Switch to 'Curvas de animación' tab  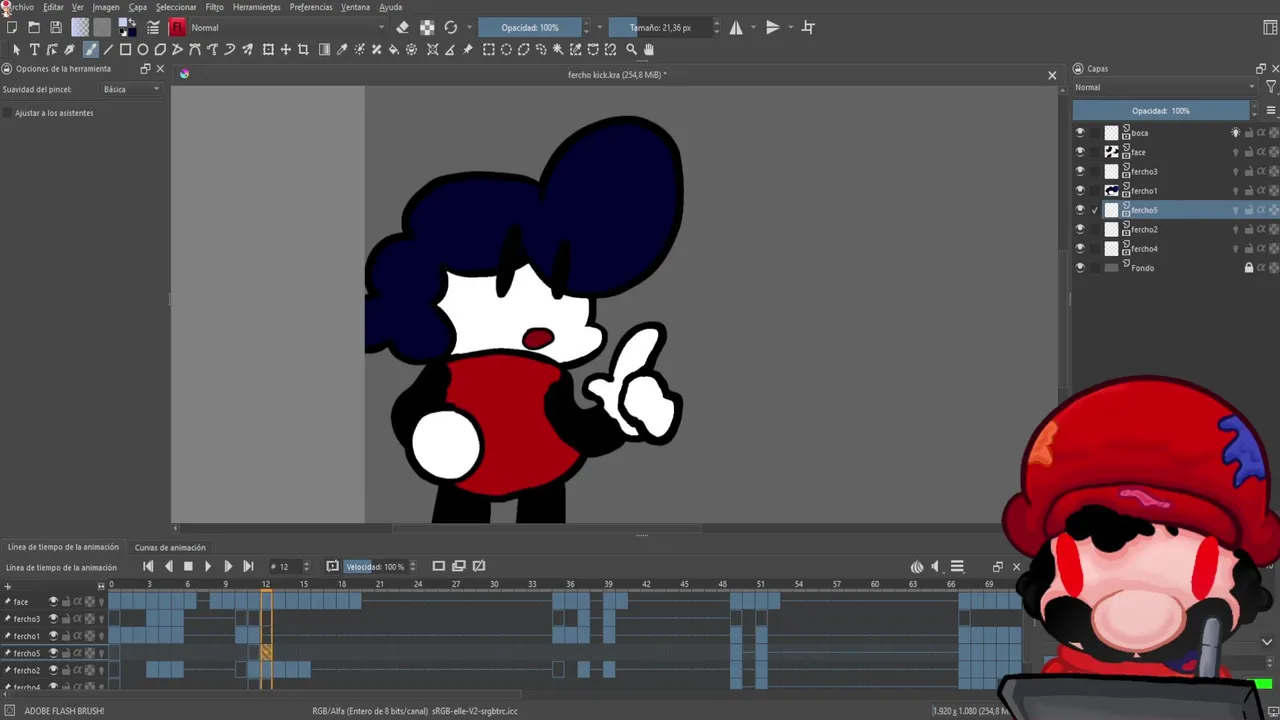tap(170, 548)
